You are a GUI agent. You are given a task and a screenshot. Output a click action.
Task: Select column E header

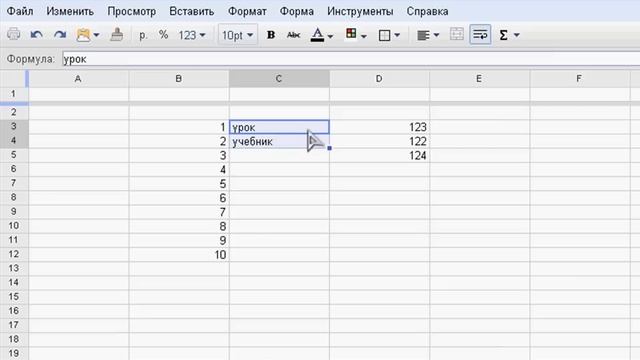click(479, 79)
